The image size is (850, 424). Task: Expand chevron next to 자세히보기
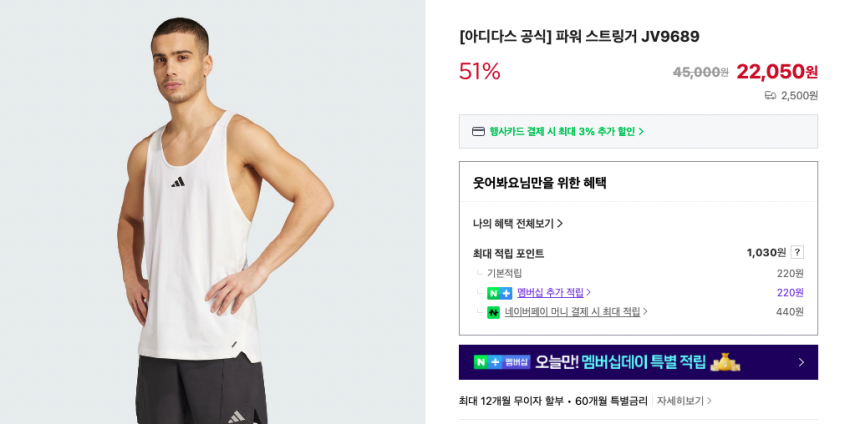point(709,401)
